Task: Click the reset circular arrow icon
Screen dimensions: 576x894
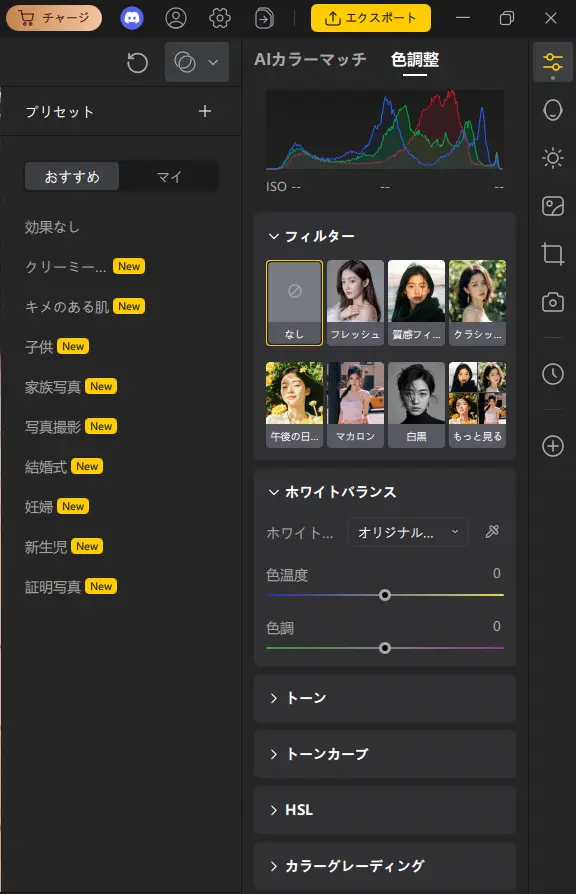Action: pyautogui.click(x=137, y=62)
